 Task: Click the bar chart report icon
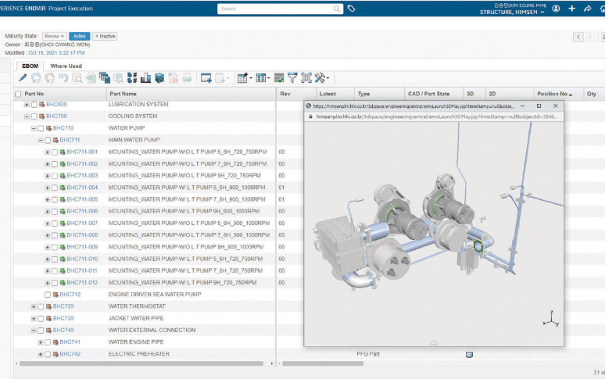pyautogui.click(x=146, y=78)
